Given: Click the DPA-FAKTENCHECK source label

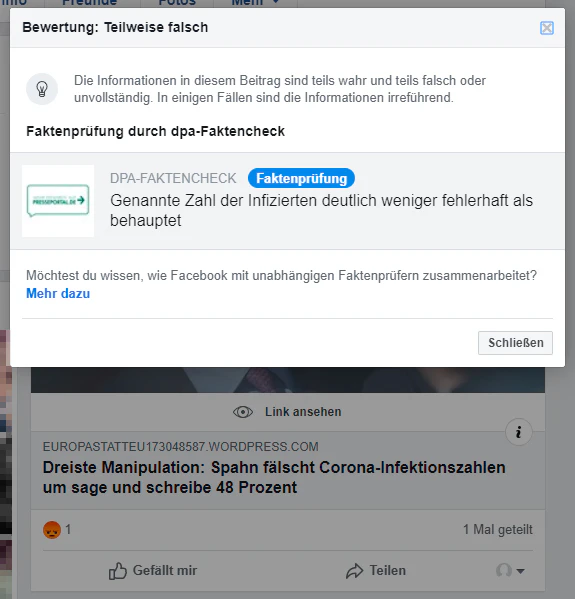Looking at the screenshot, I should 173,178.
